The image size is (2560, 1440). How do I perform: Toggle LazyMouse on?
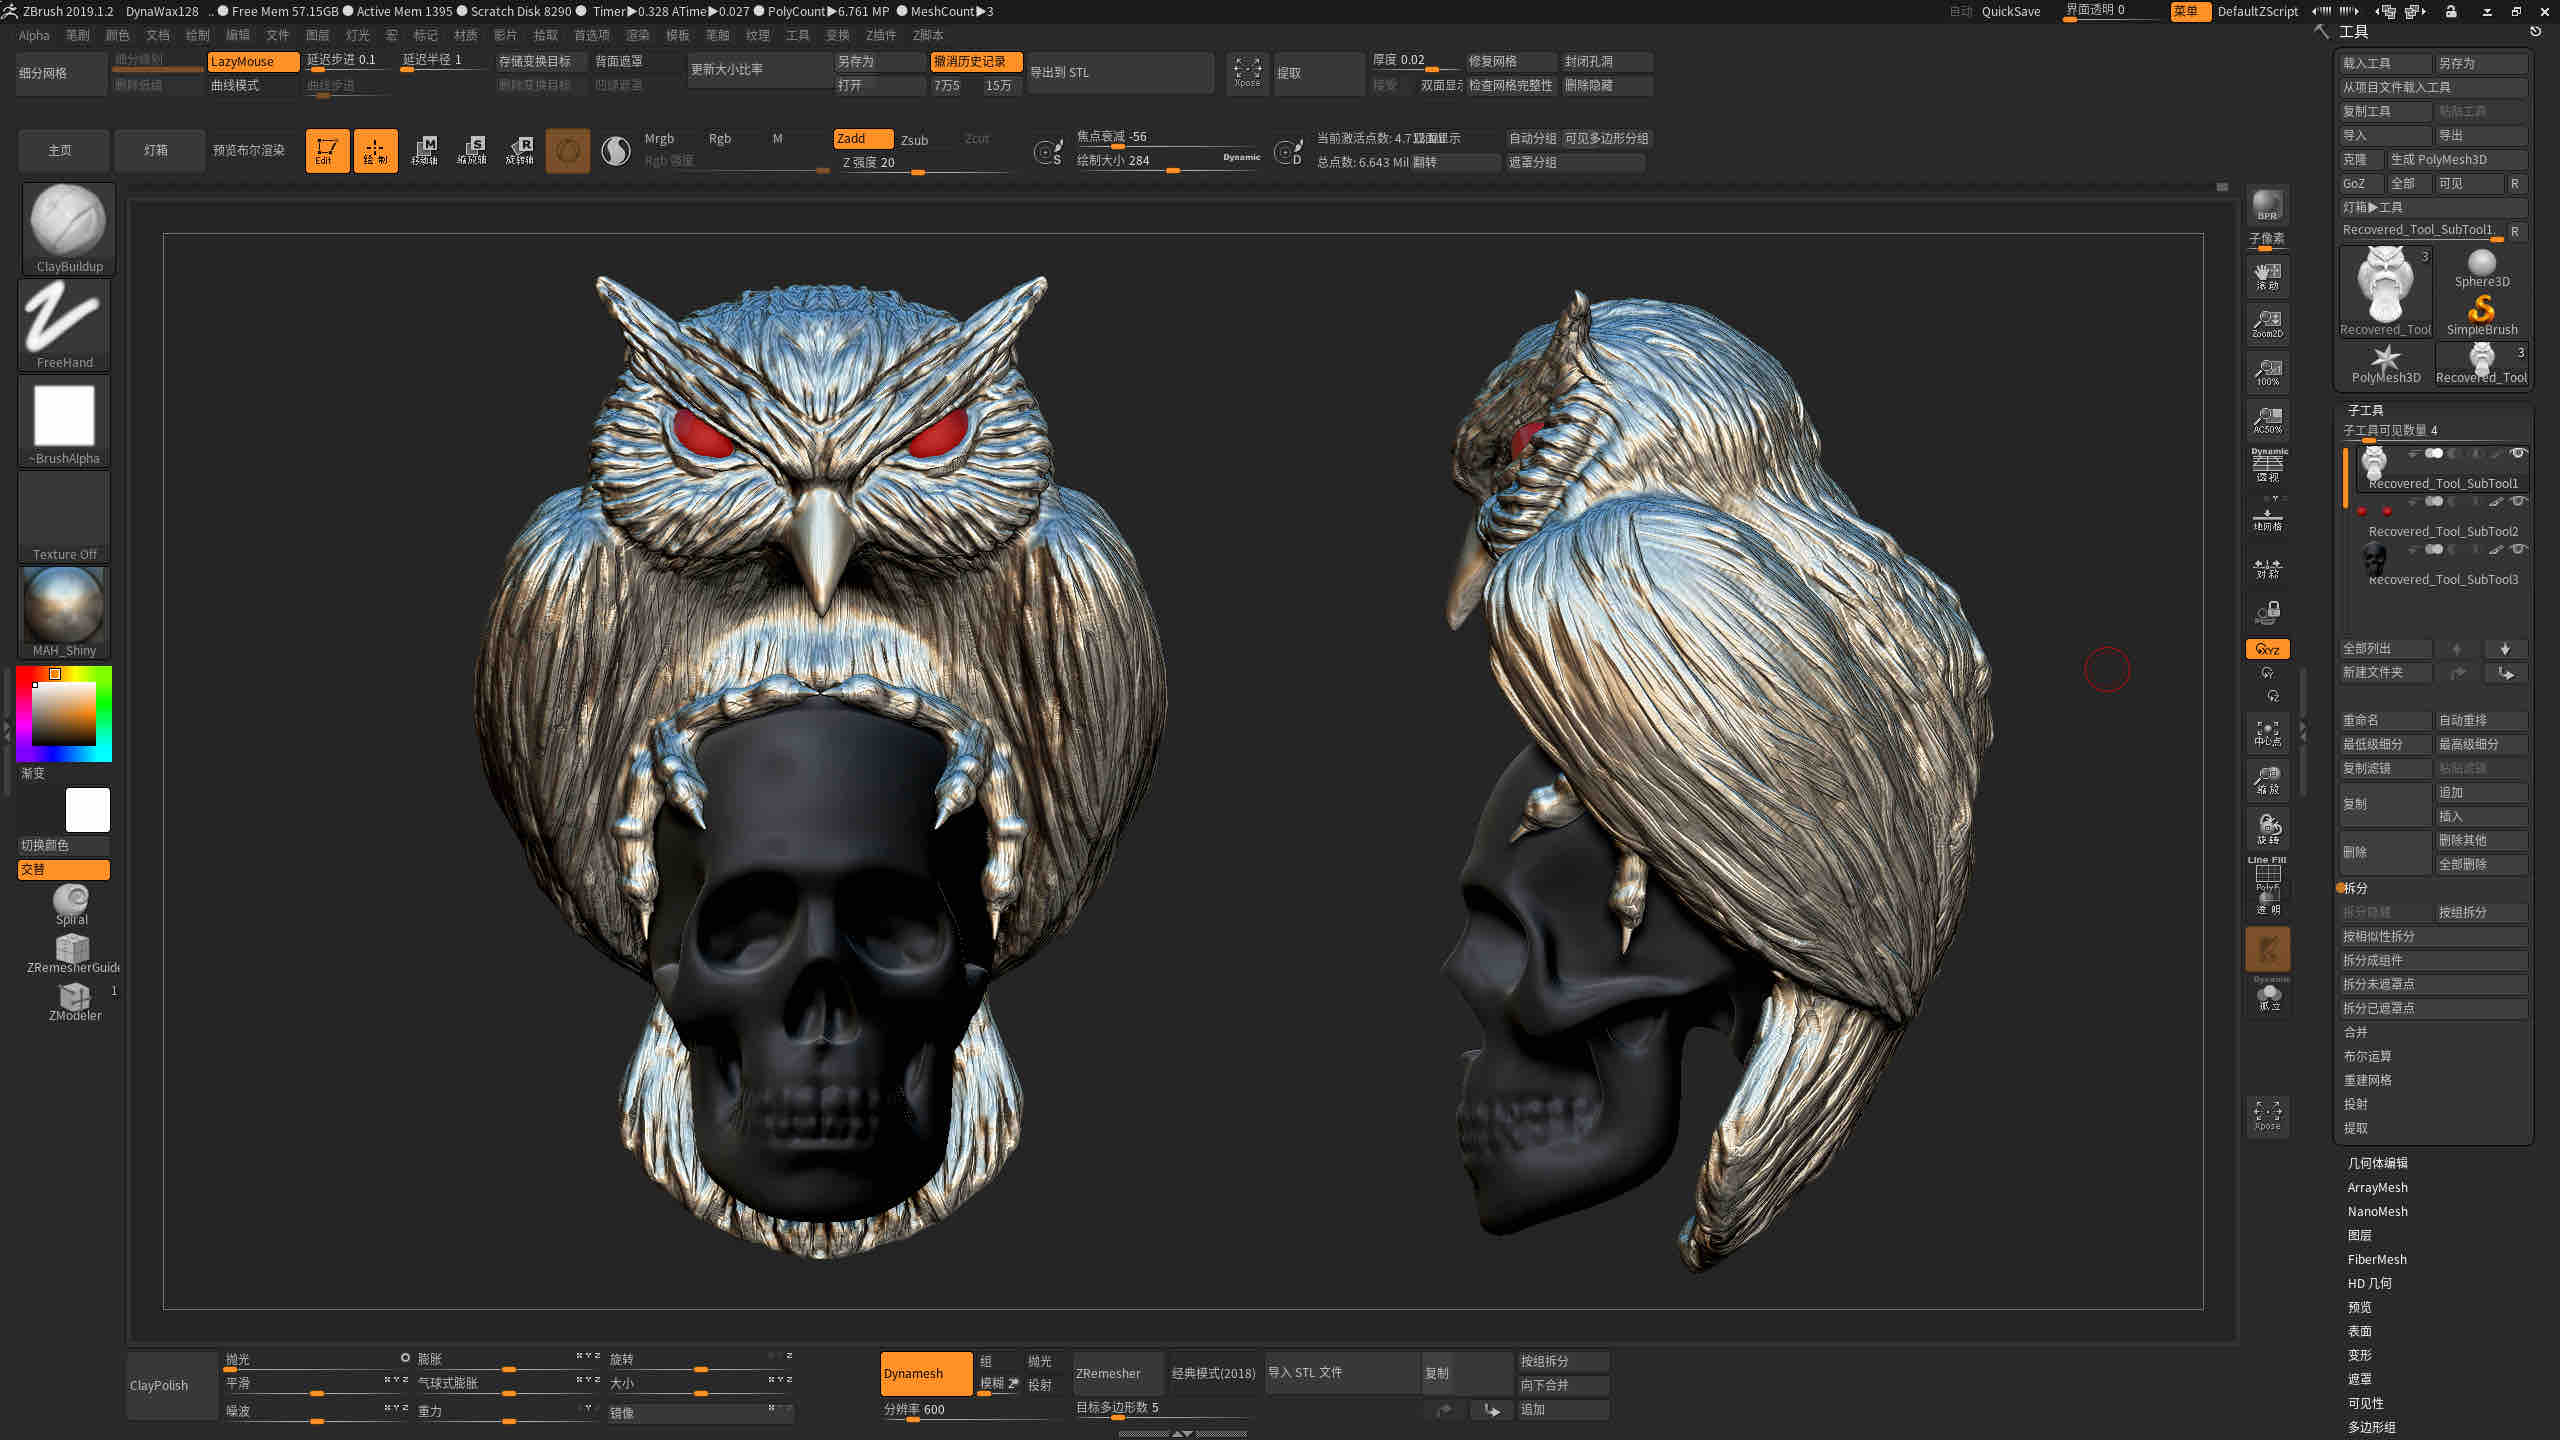(253, 61)
